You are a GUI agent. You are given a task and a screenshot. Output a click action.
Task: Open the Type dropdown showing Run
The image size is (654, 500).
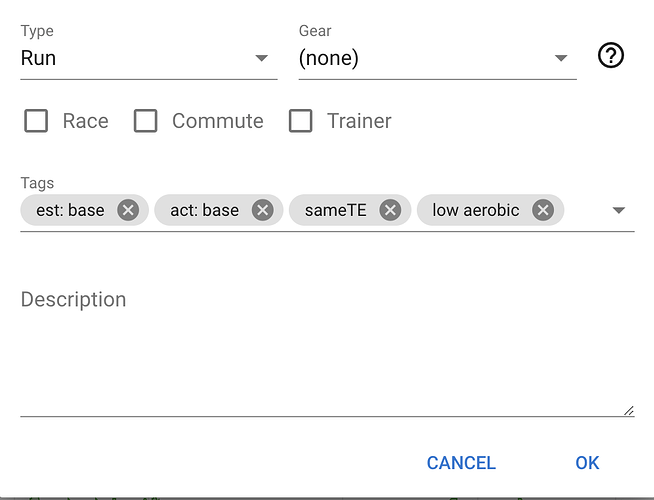pyautogui.click(x=149, y=58)
